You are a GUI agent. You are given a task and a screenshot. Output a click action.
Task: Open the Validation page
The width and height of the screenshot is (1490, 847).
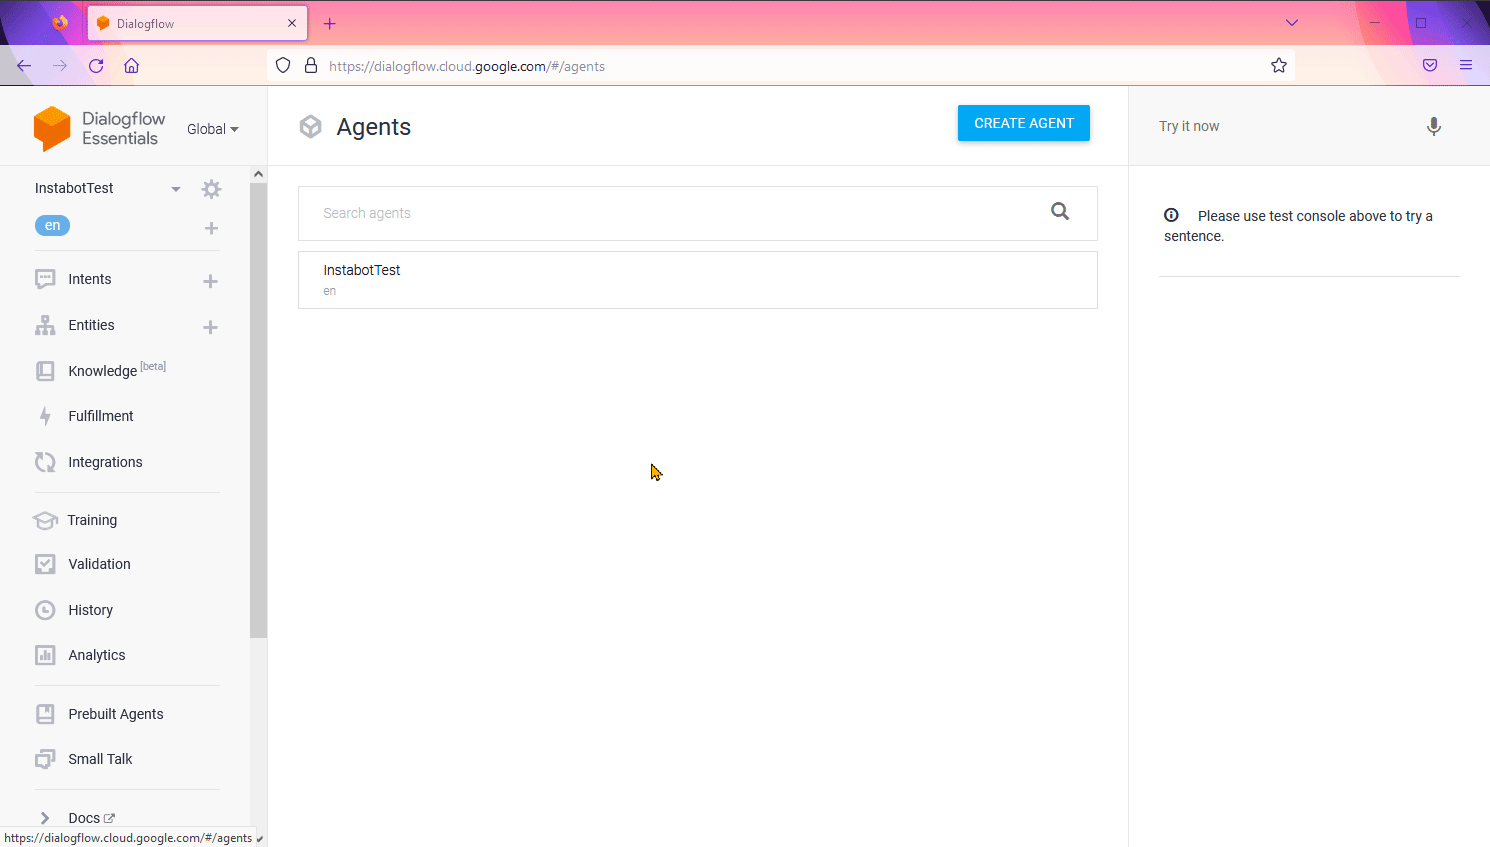(99, 564)
